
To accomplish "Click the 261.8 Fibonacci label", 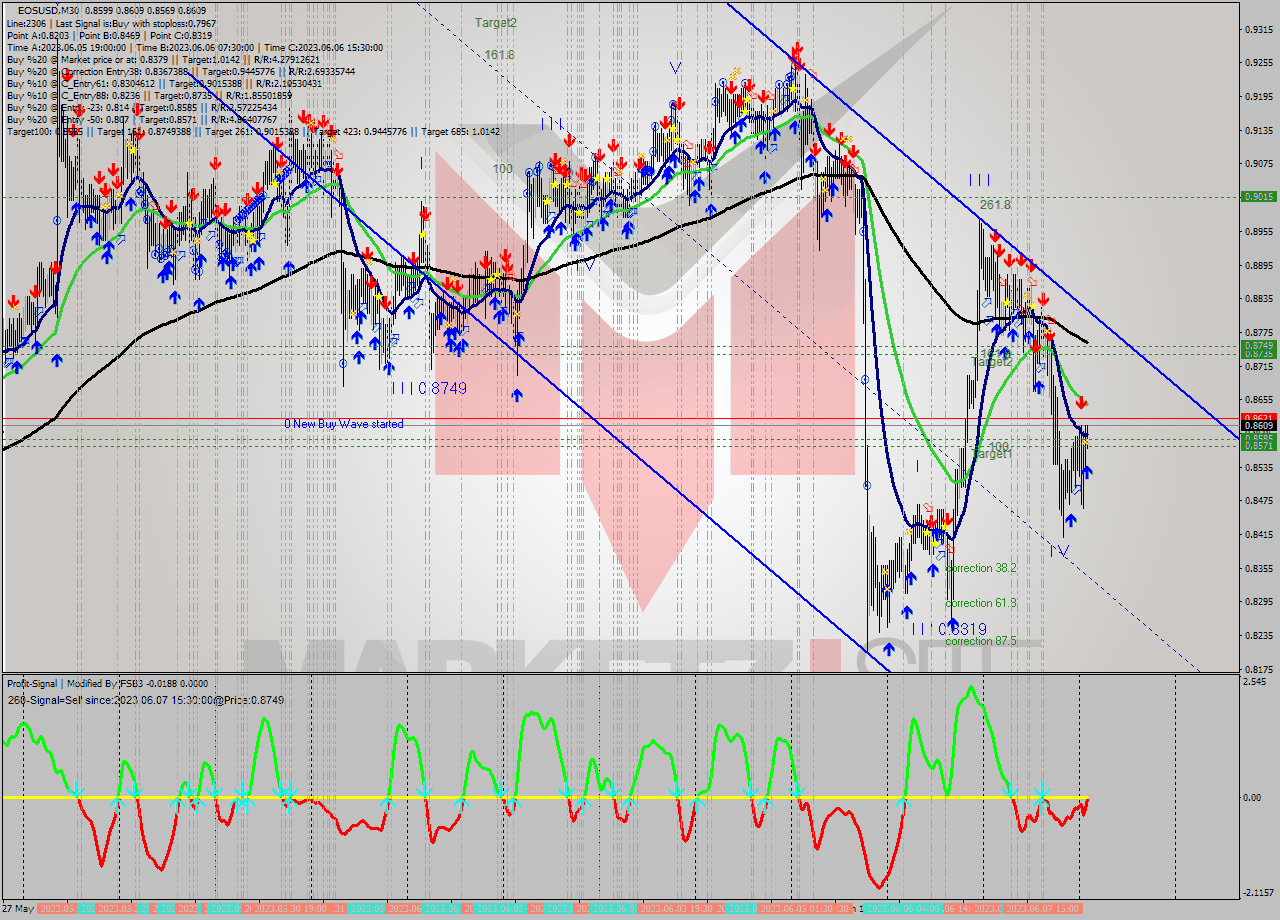I will click(x=995, y=204).
